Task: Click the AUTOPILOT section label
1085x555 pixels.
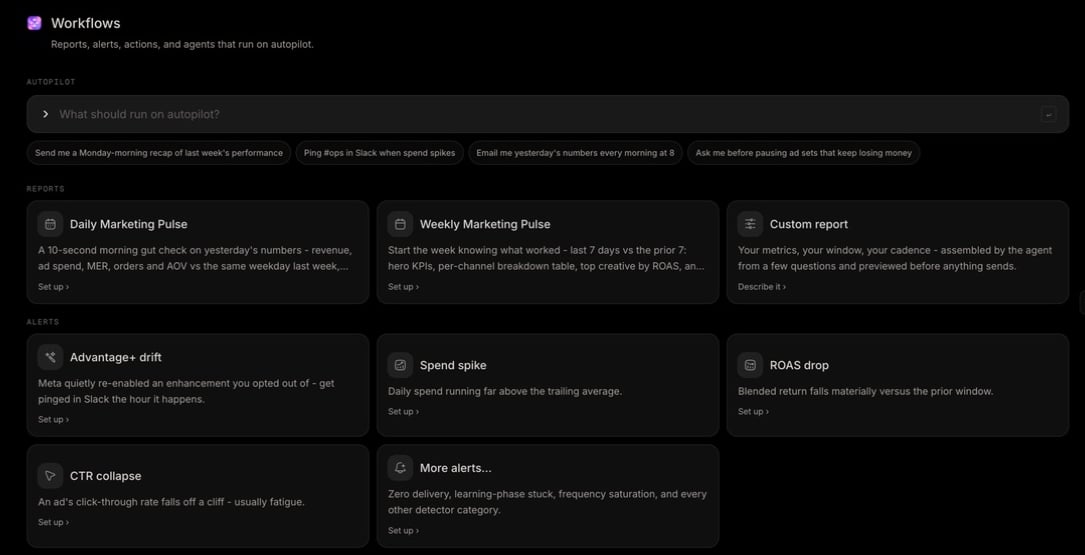Action: pos(51,82)
